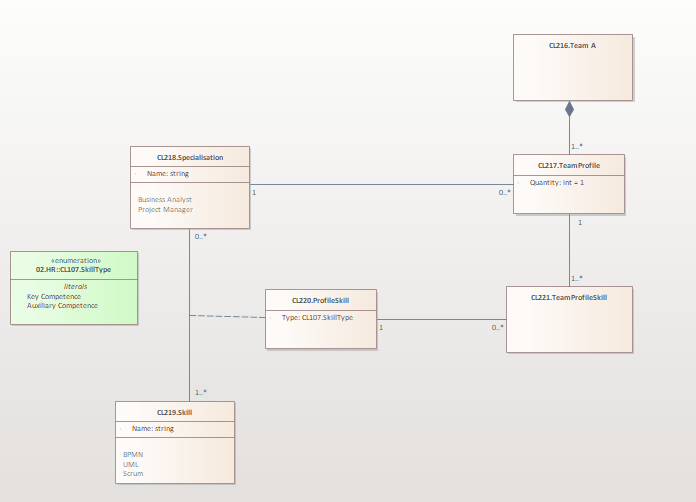Select the 02.HR::CL107.SkillType enumeration title
Image resolution: width=696 pixels, height=502 pixels.
click(73, 269)
